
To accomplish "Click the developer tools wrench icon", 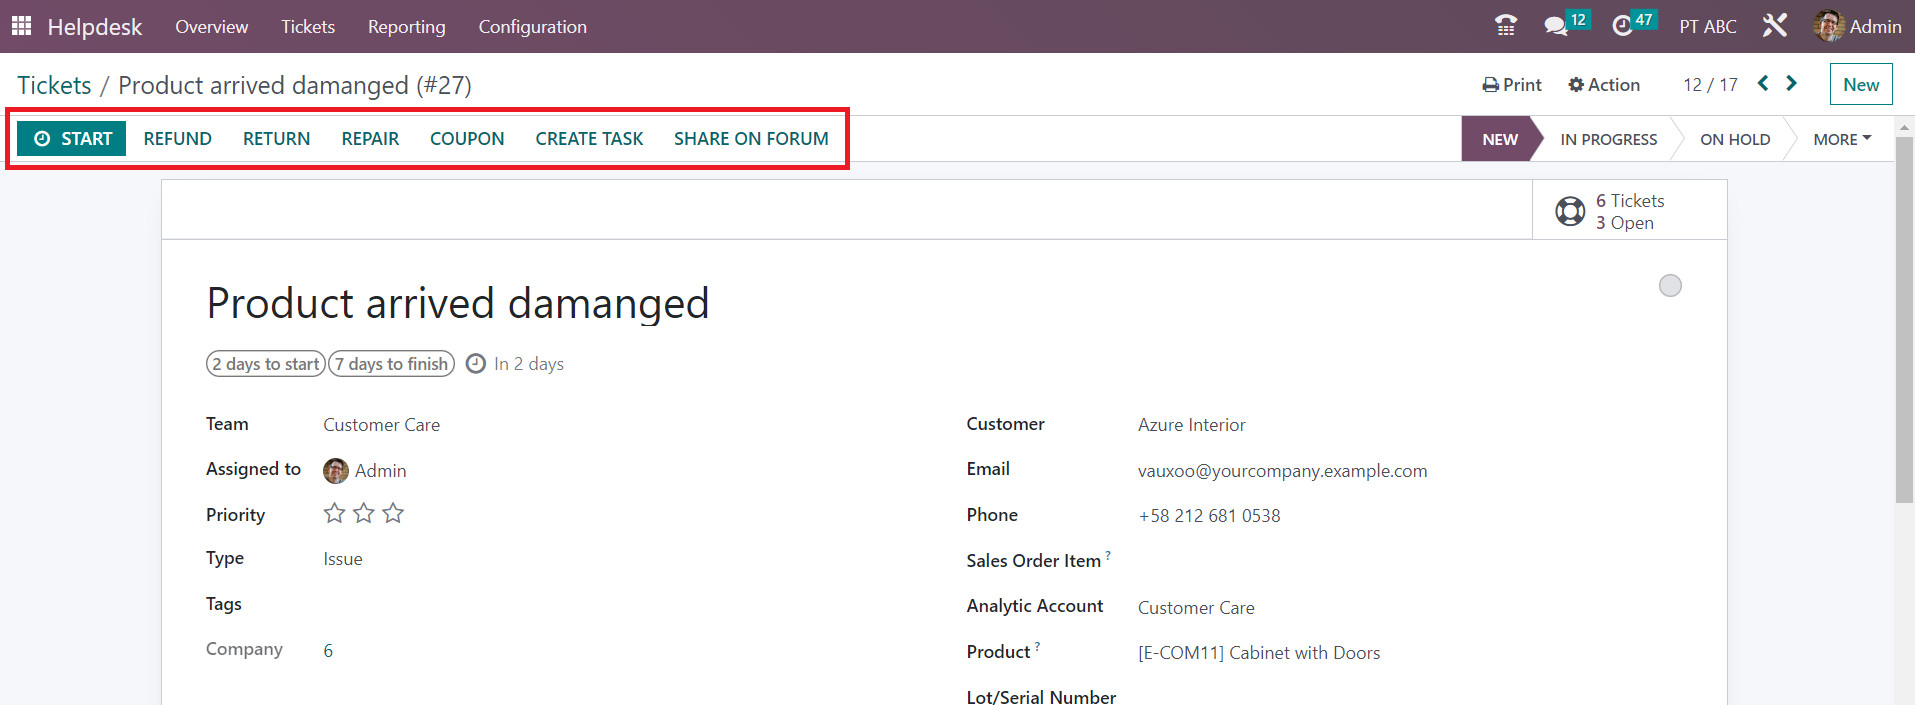I will pos(1775,26).
